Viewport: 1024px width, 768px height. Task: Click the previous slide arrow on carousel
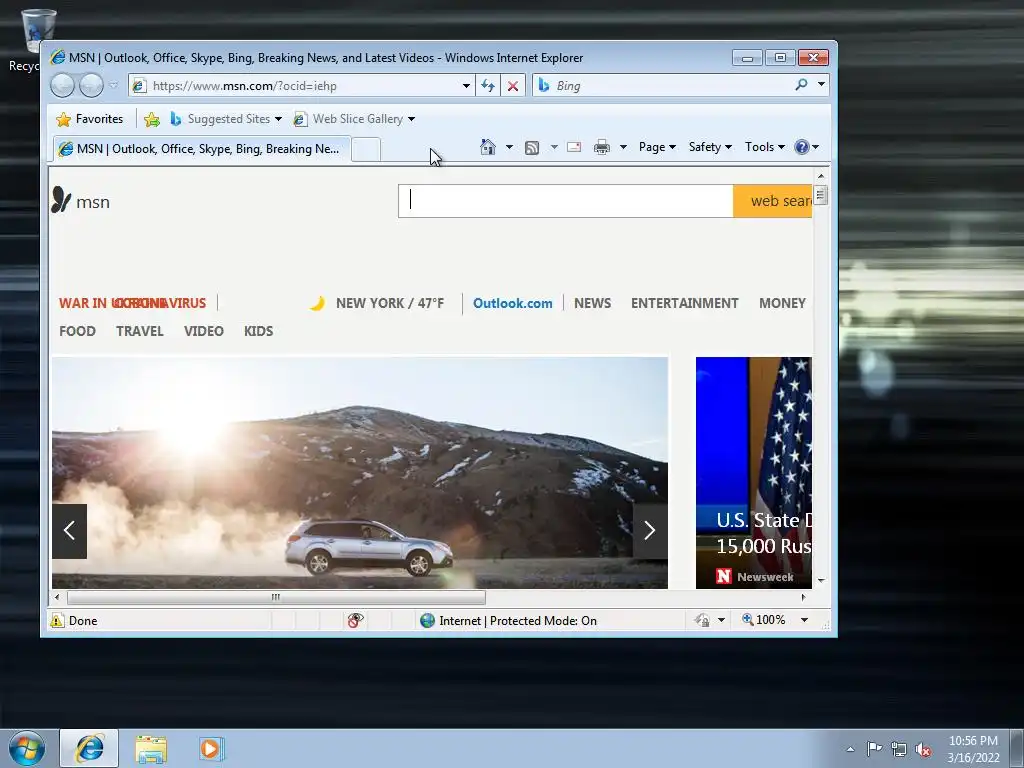pos(69,531)
